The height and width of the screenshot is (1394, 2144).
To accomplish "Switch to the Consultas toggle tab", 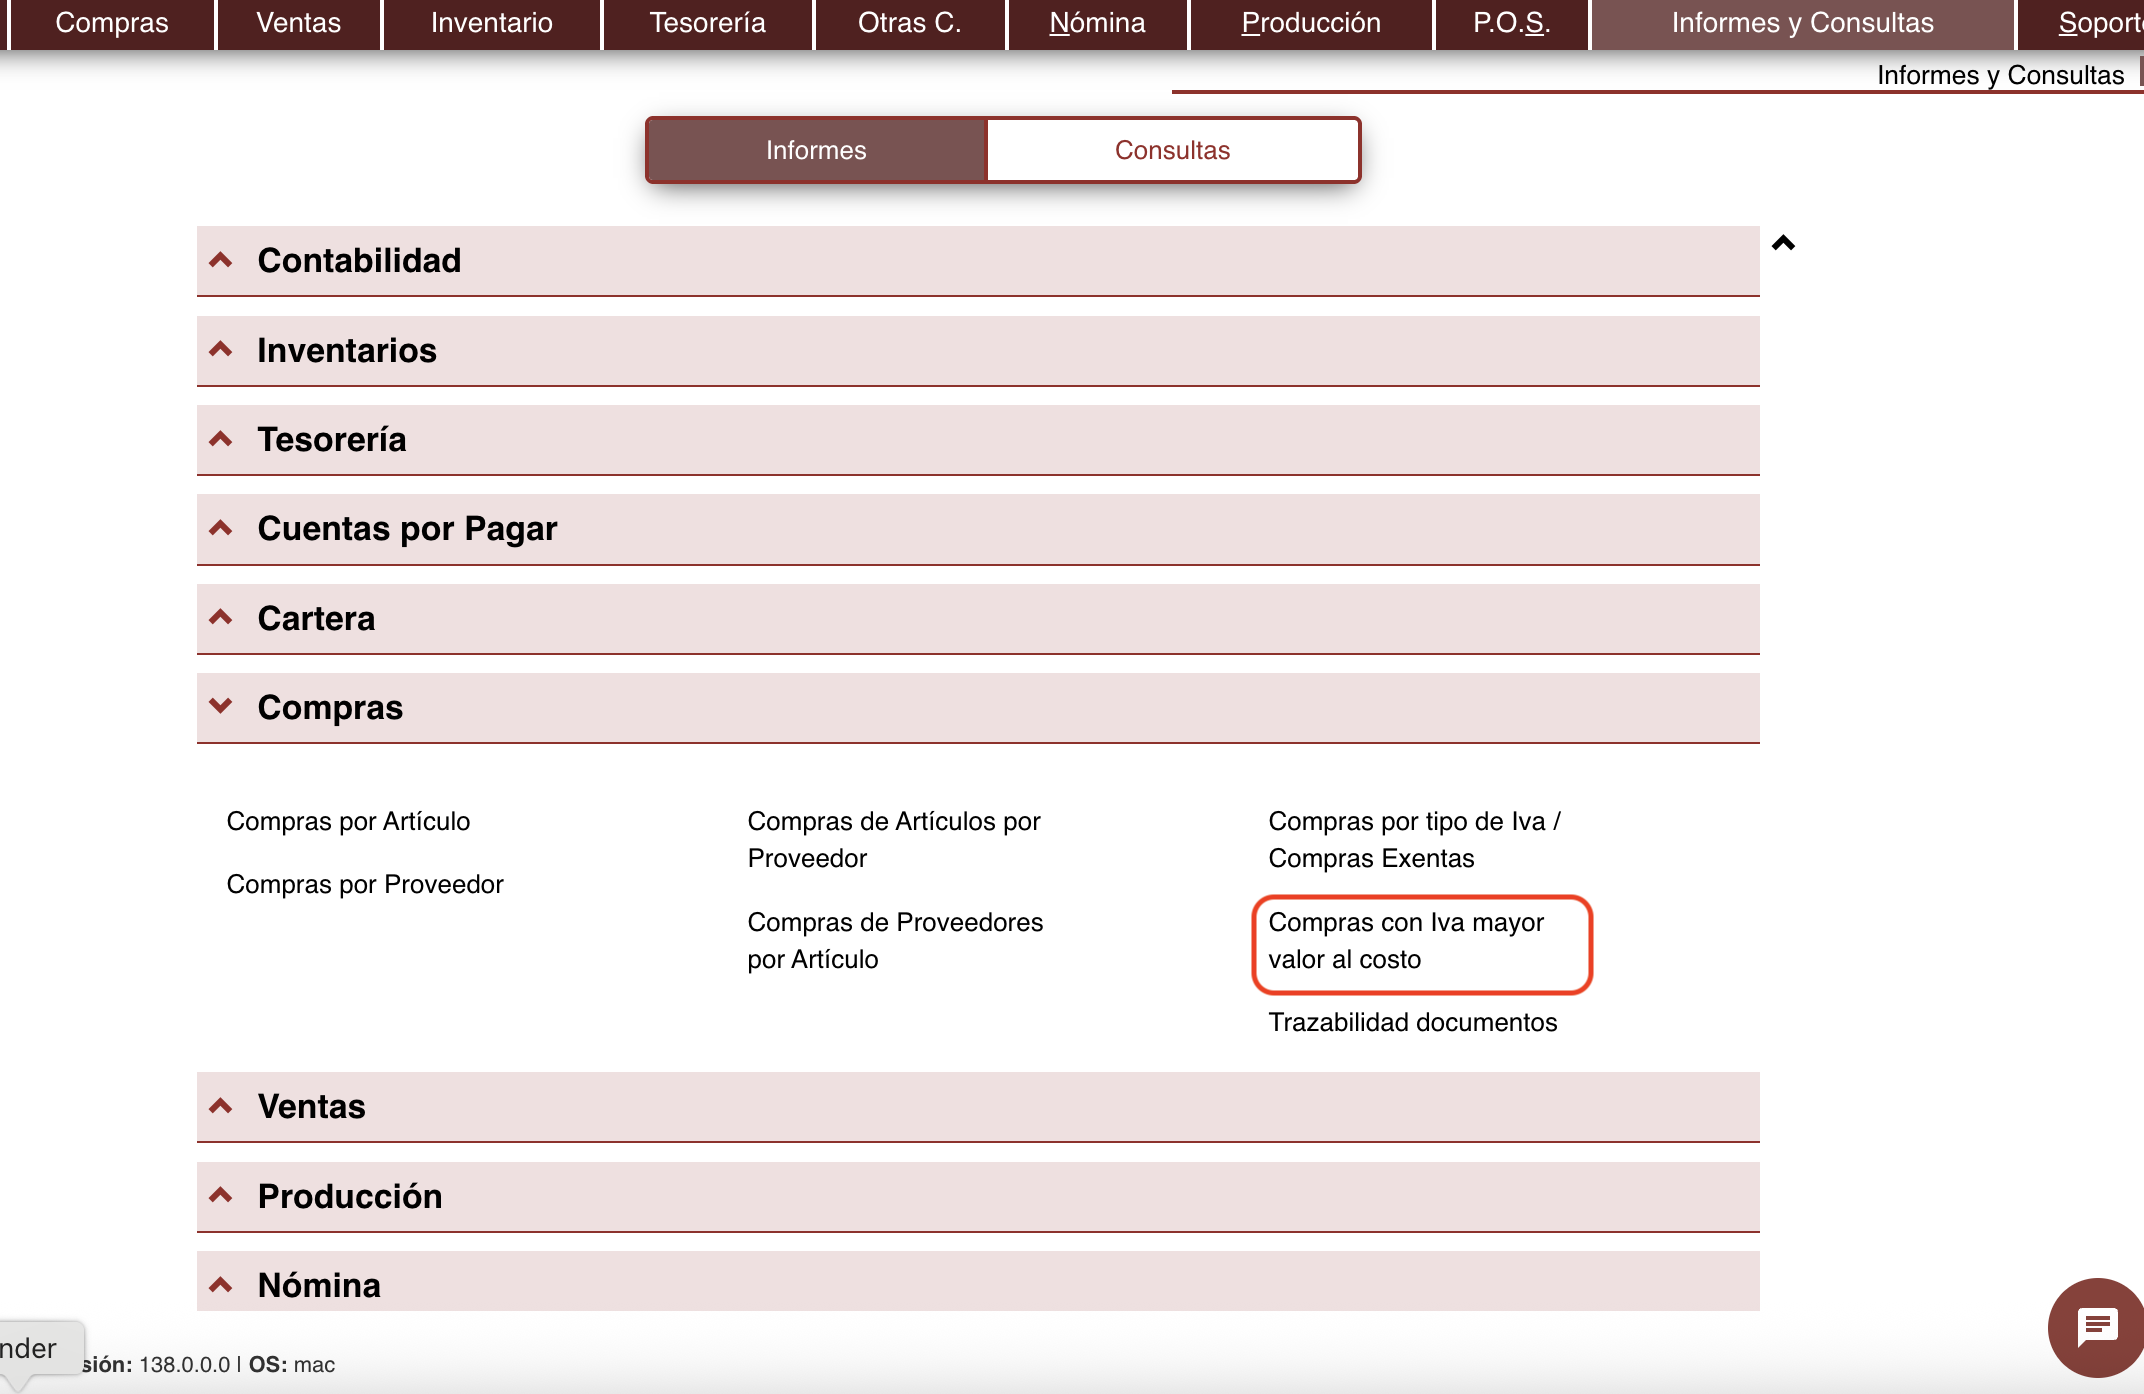I will coord(1172,150).
